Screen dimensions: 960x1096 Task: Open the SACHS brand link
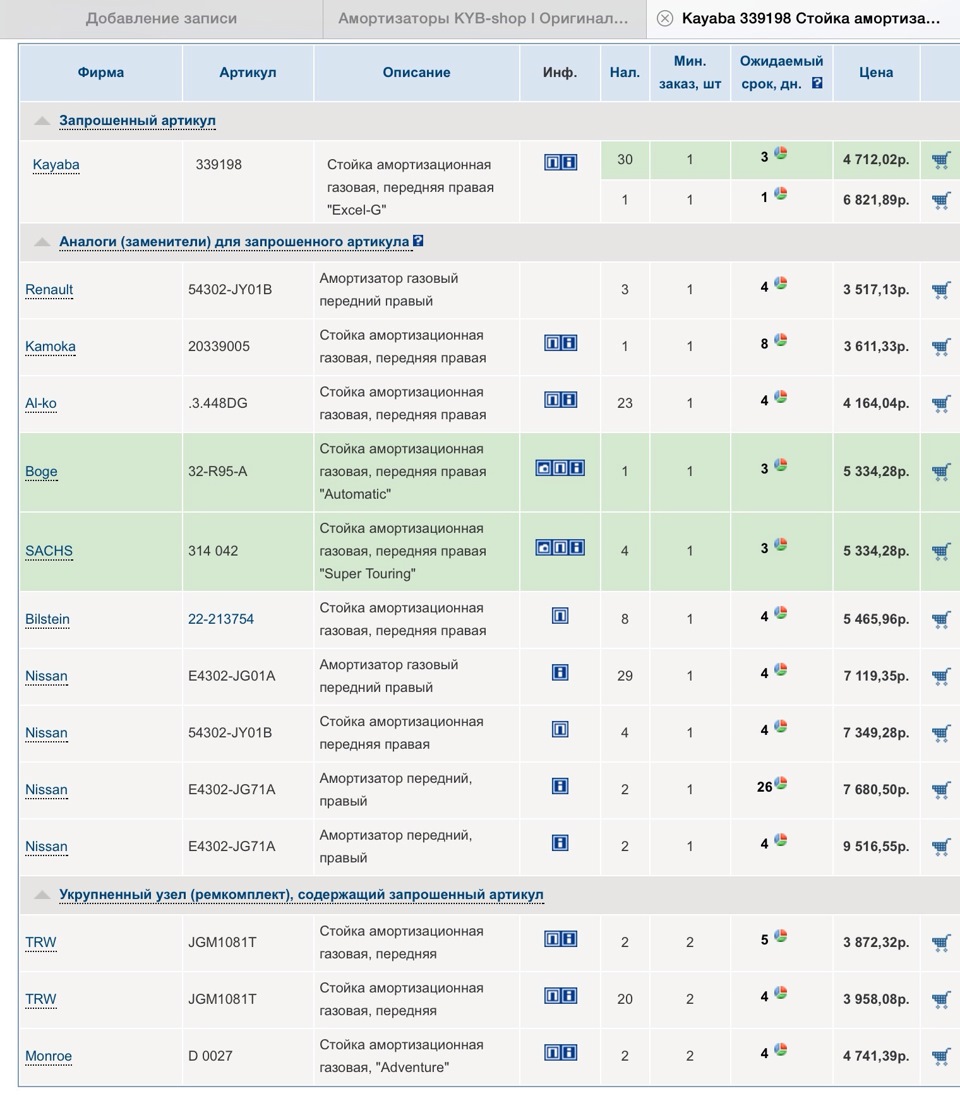point(49,551)
